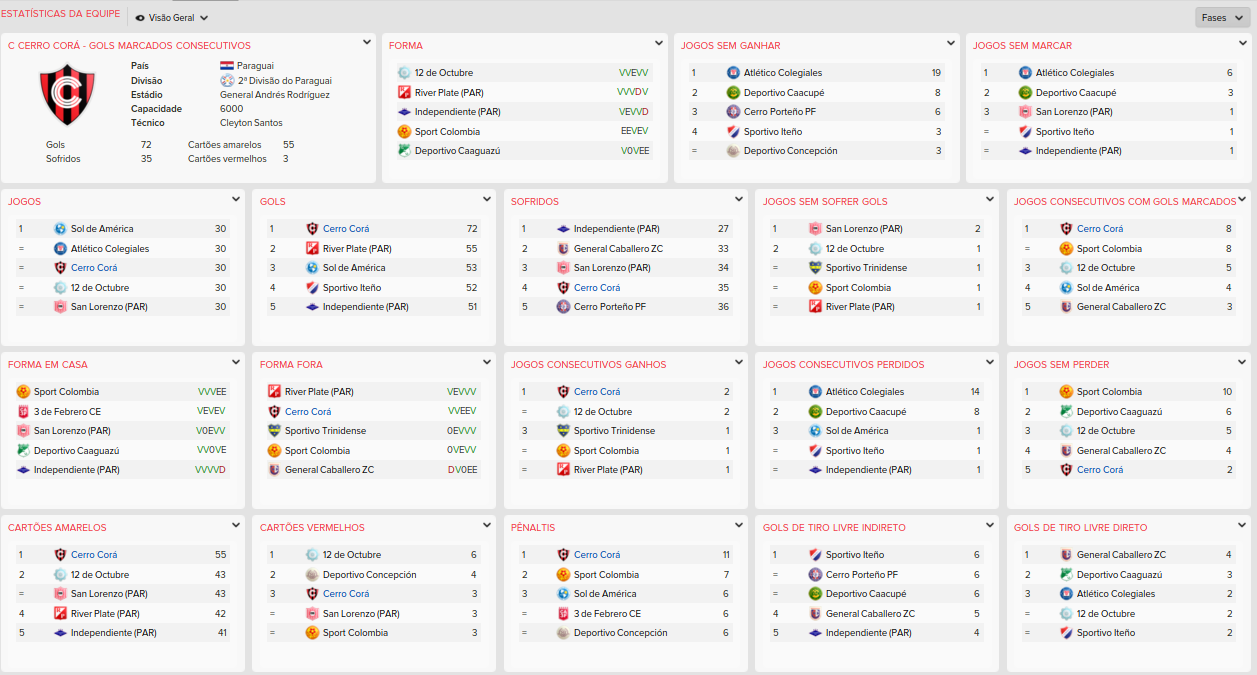Click Sport Colombia badge in Forma panel
The image size is (1257, 675).
(404, 131)
